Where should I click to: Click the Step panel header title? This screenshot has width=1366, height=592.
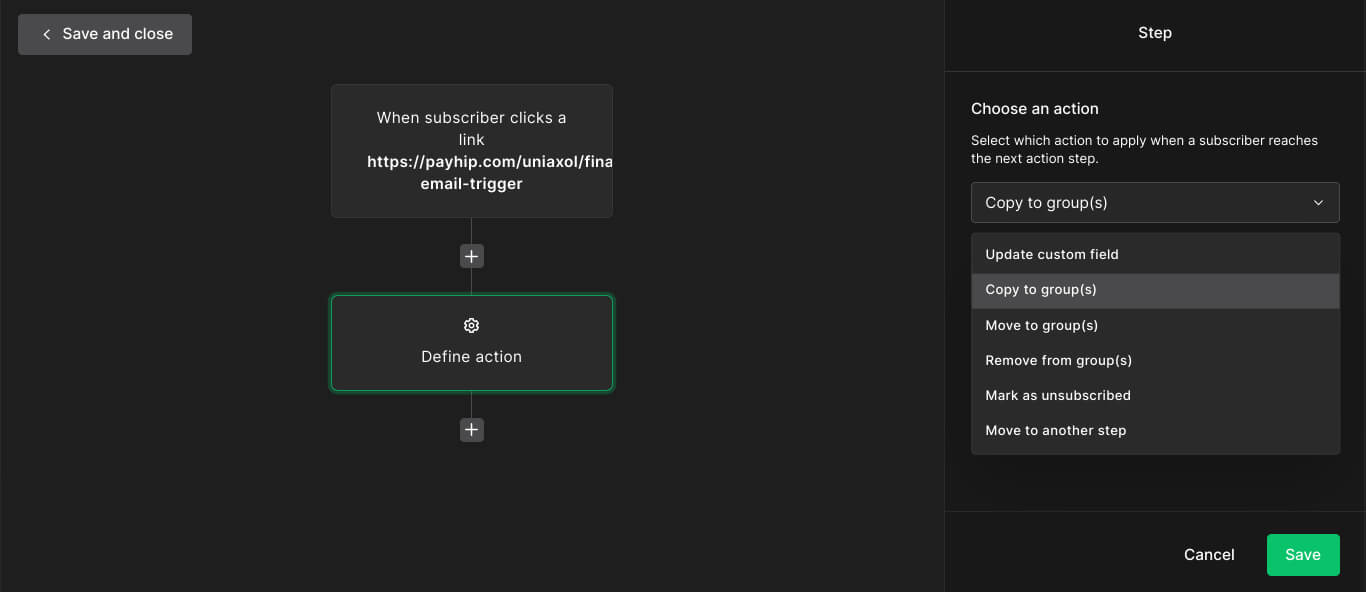click(x=1154, y=33)
